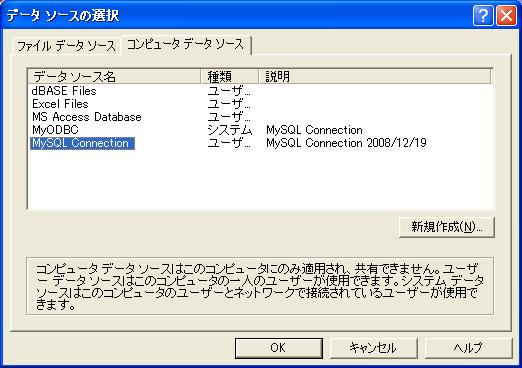Confirm with the OK button

(279, 348)
